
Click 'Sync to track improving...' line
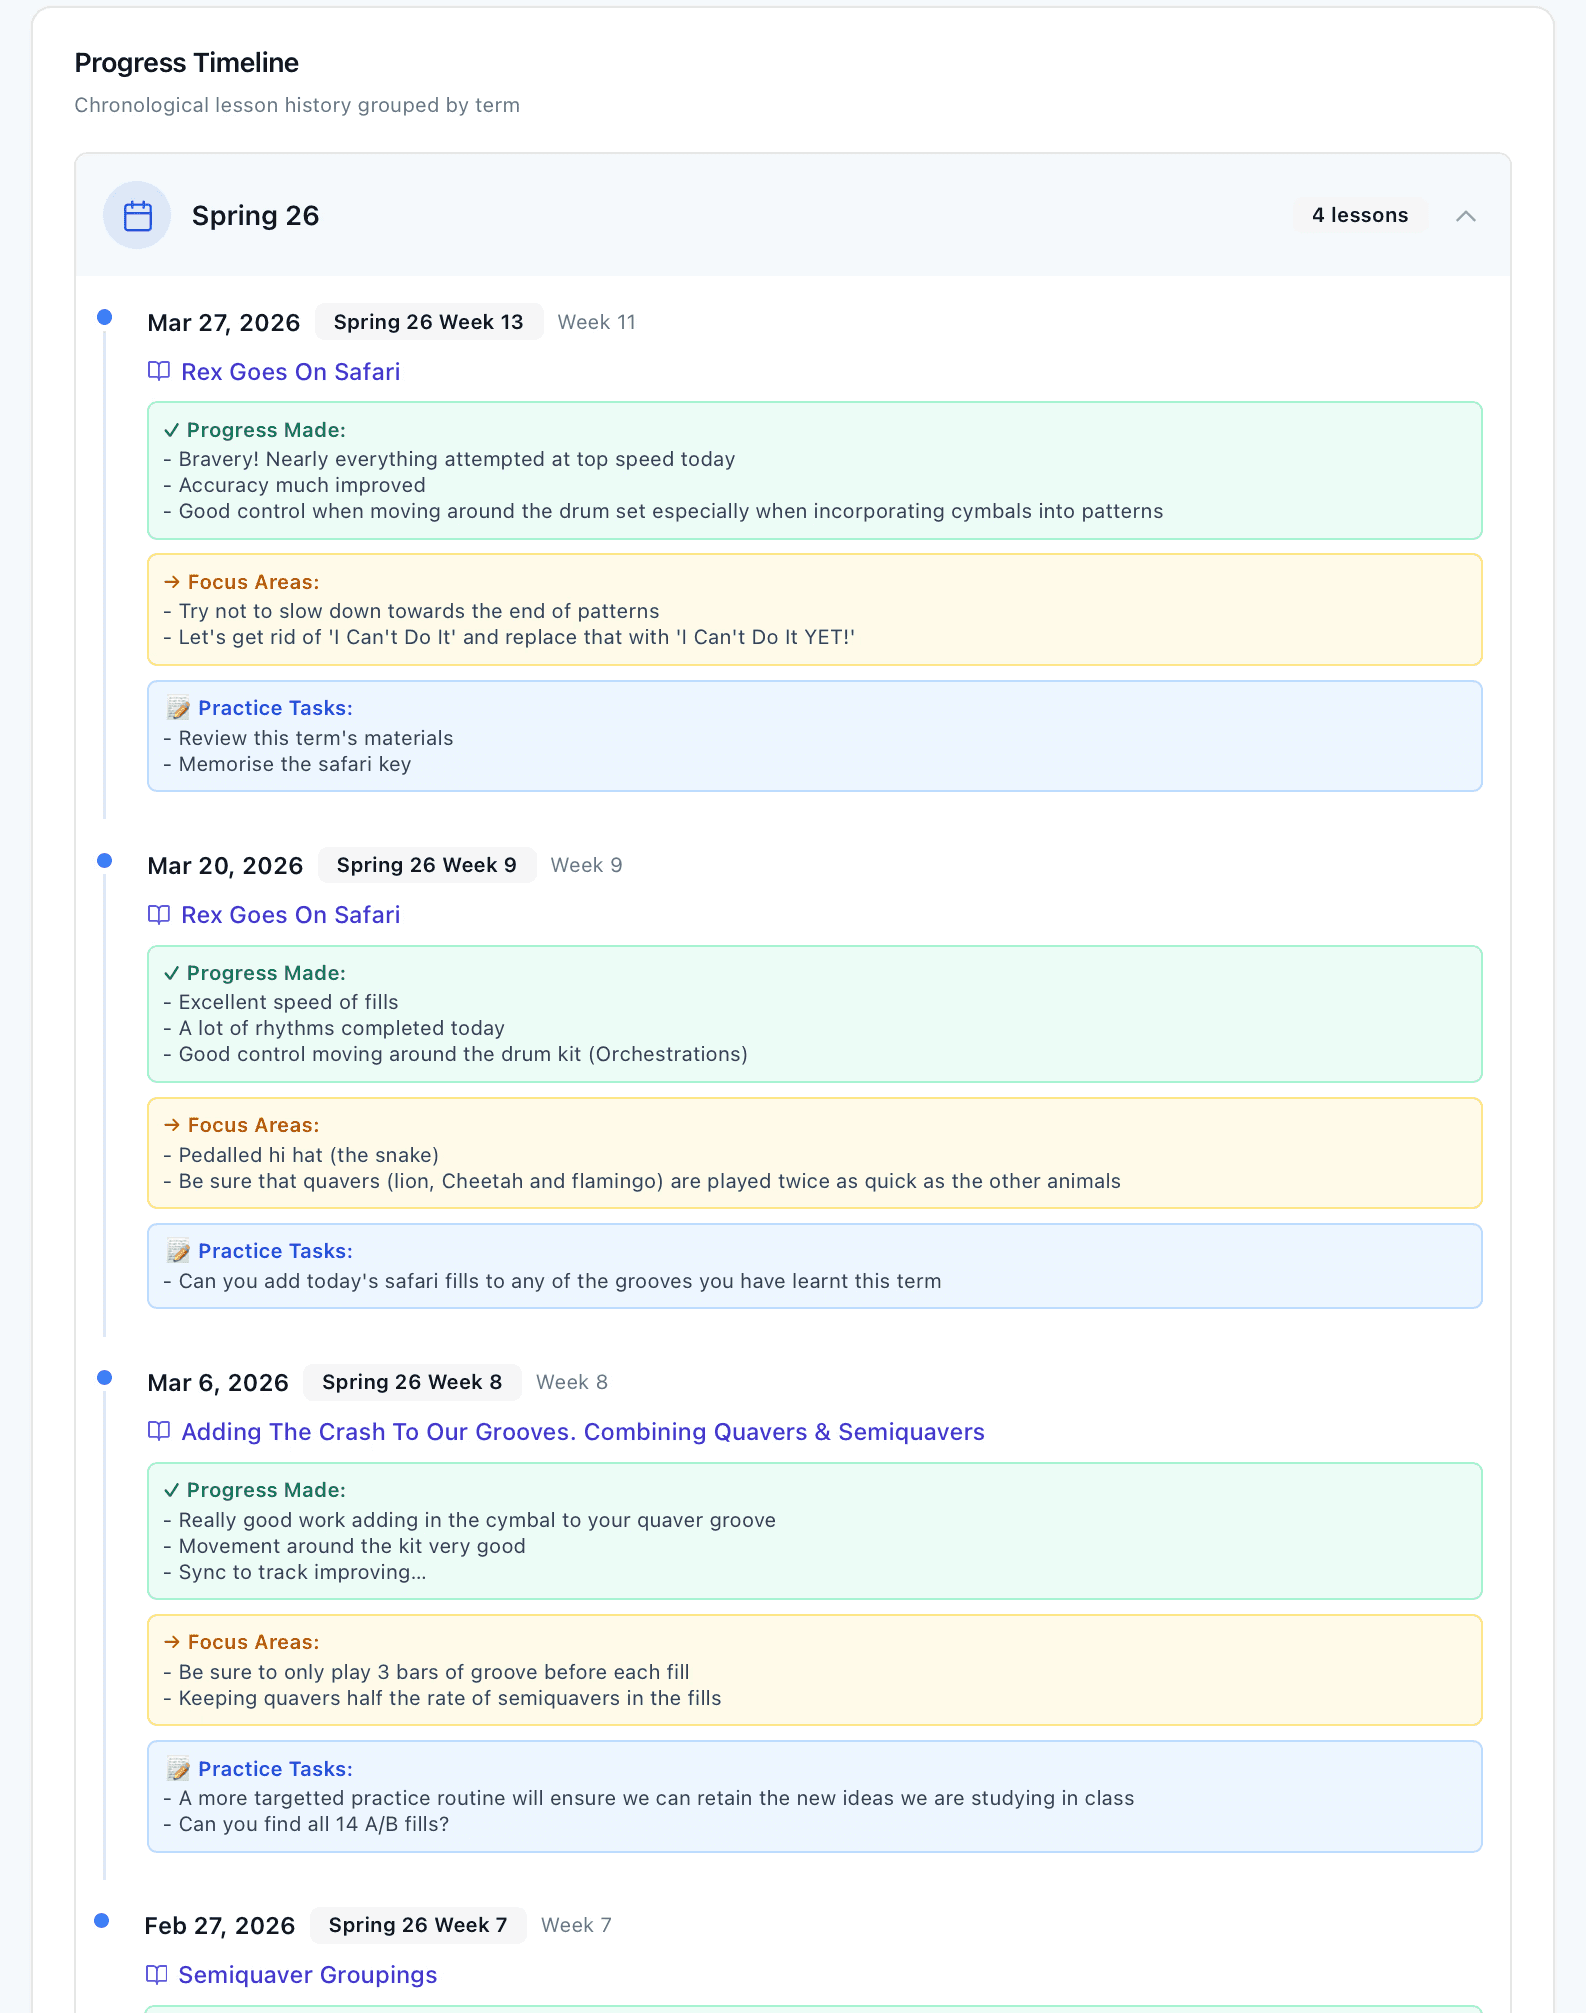click(x=295, y=1572)
